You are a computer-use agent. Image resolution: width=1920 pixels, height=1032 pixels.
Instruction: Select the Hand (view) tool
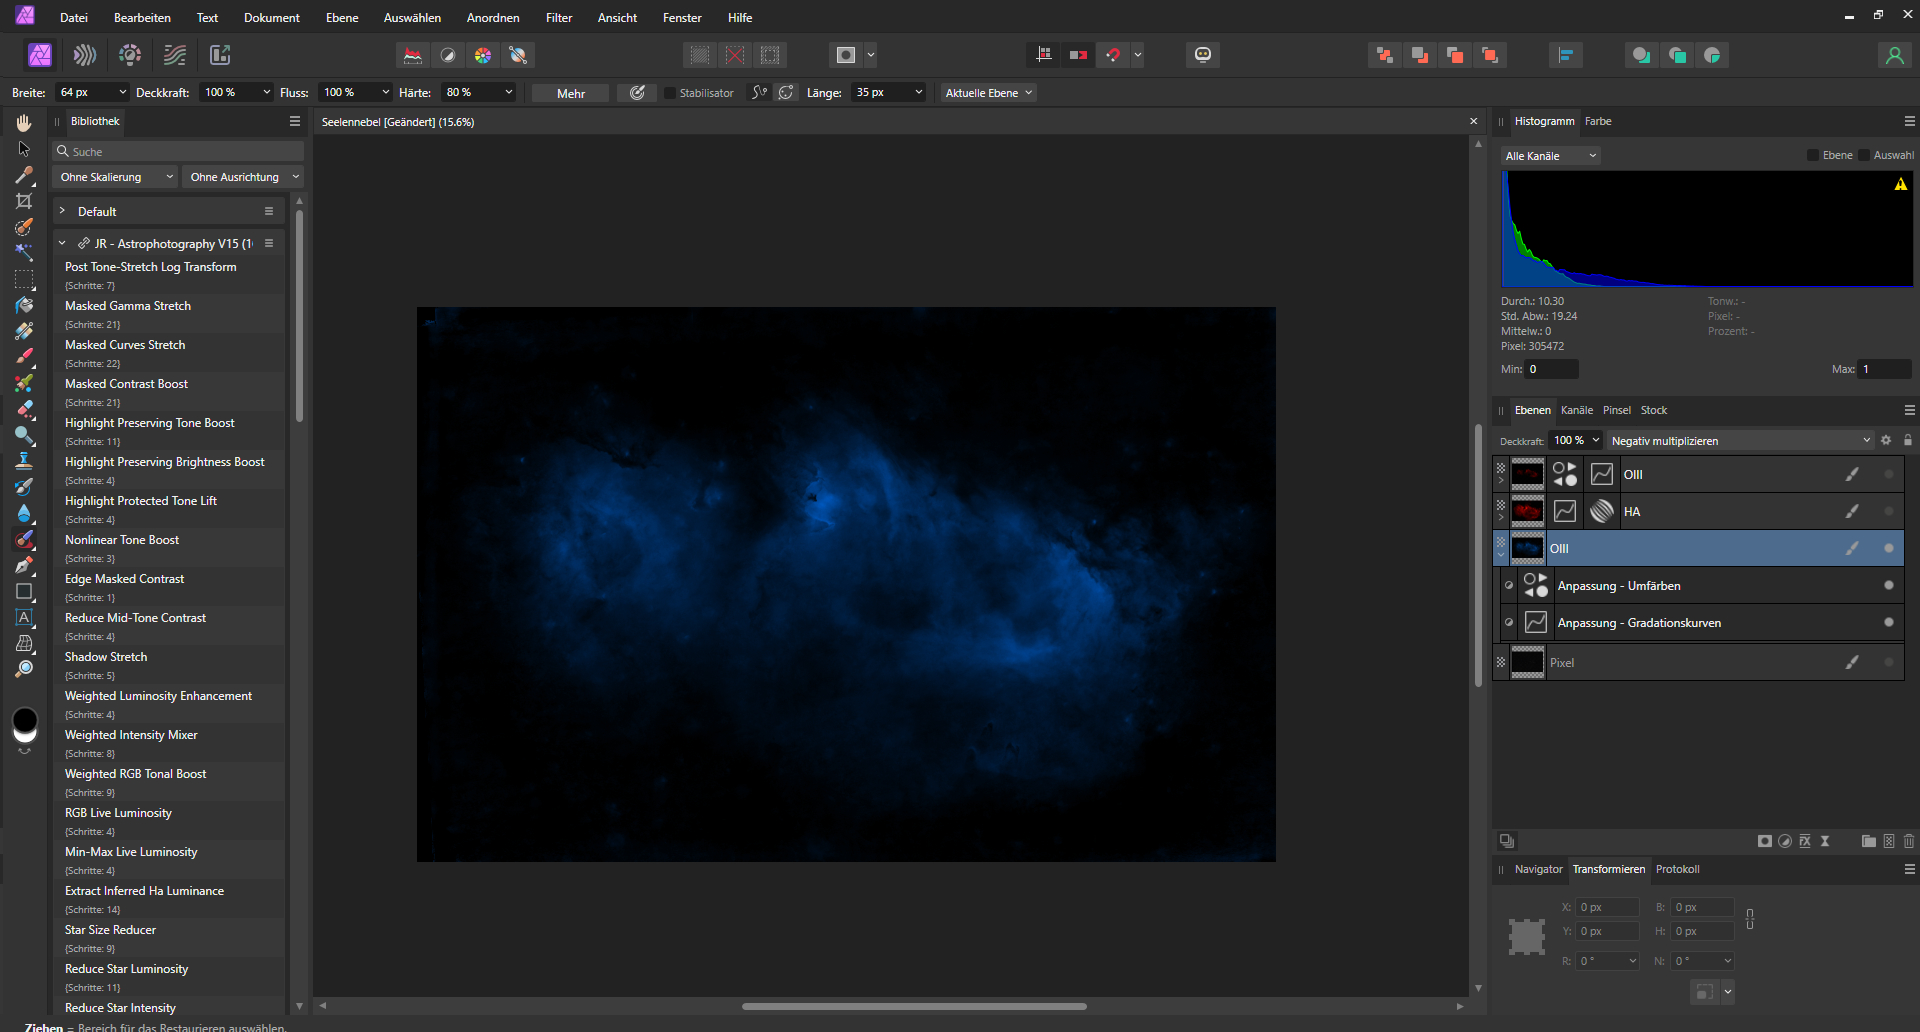(x=24, y=122)
